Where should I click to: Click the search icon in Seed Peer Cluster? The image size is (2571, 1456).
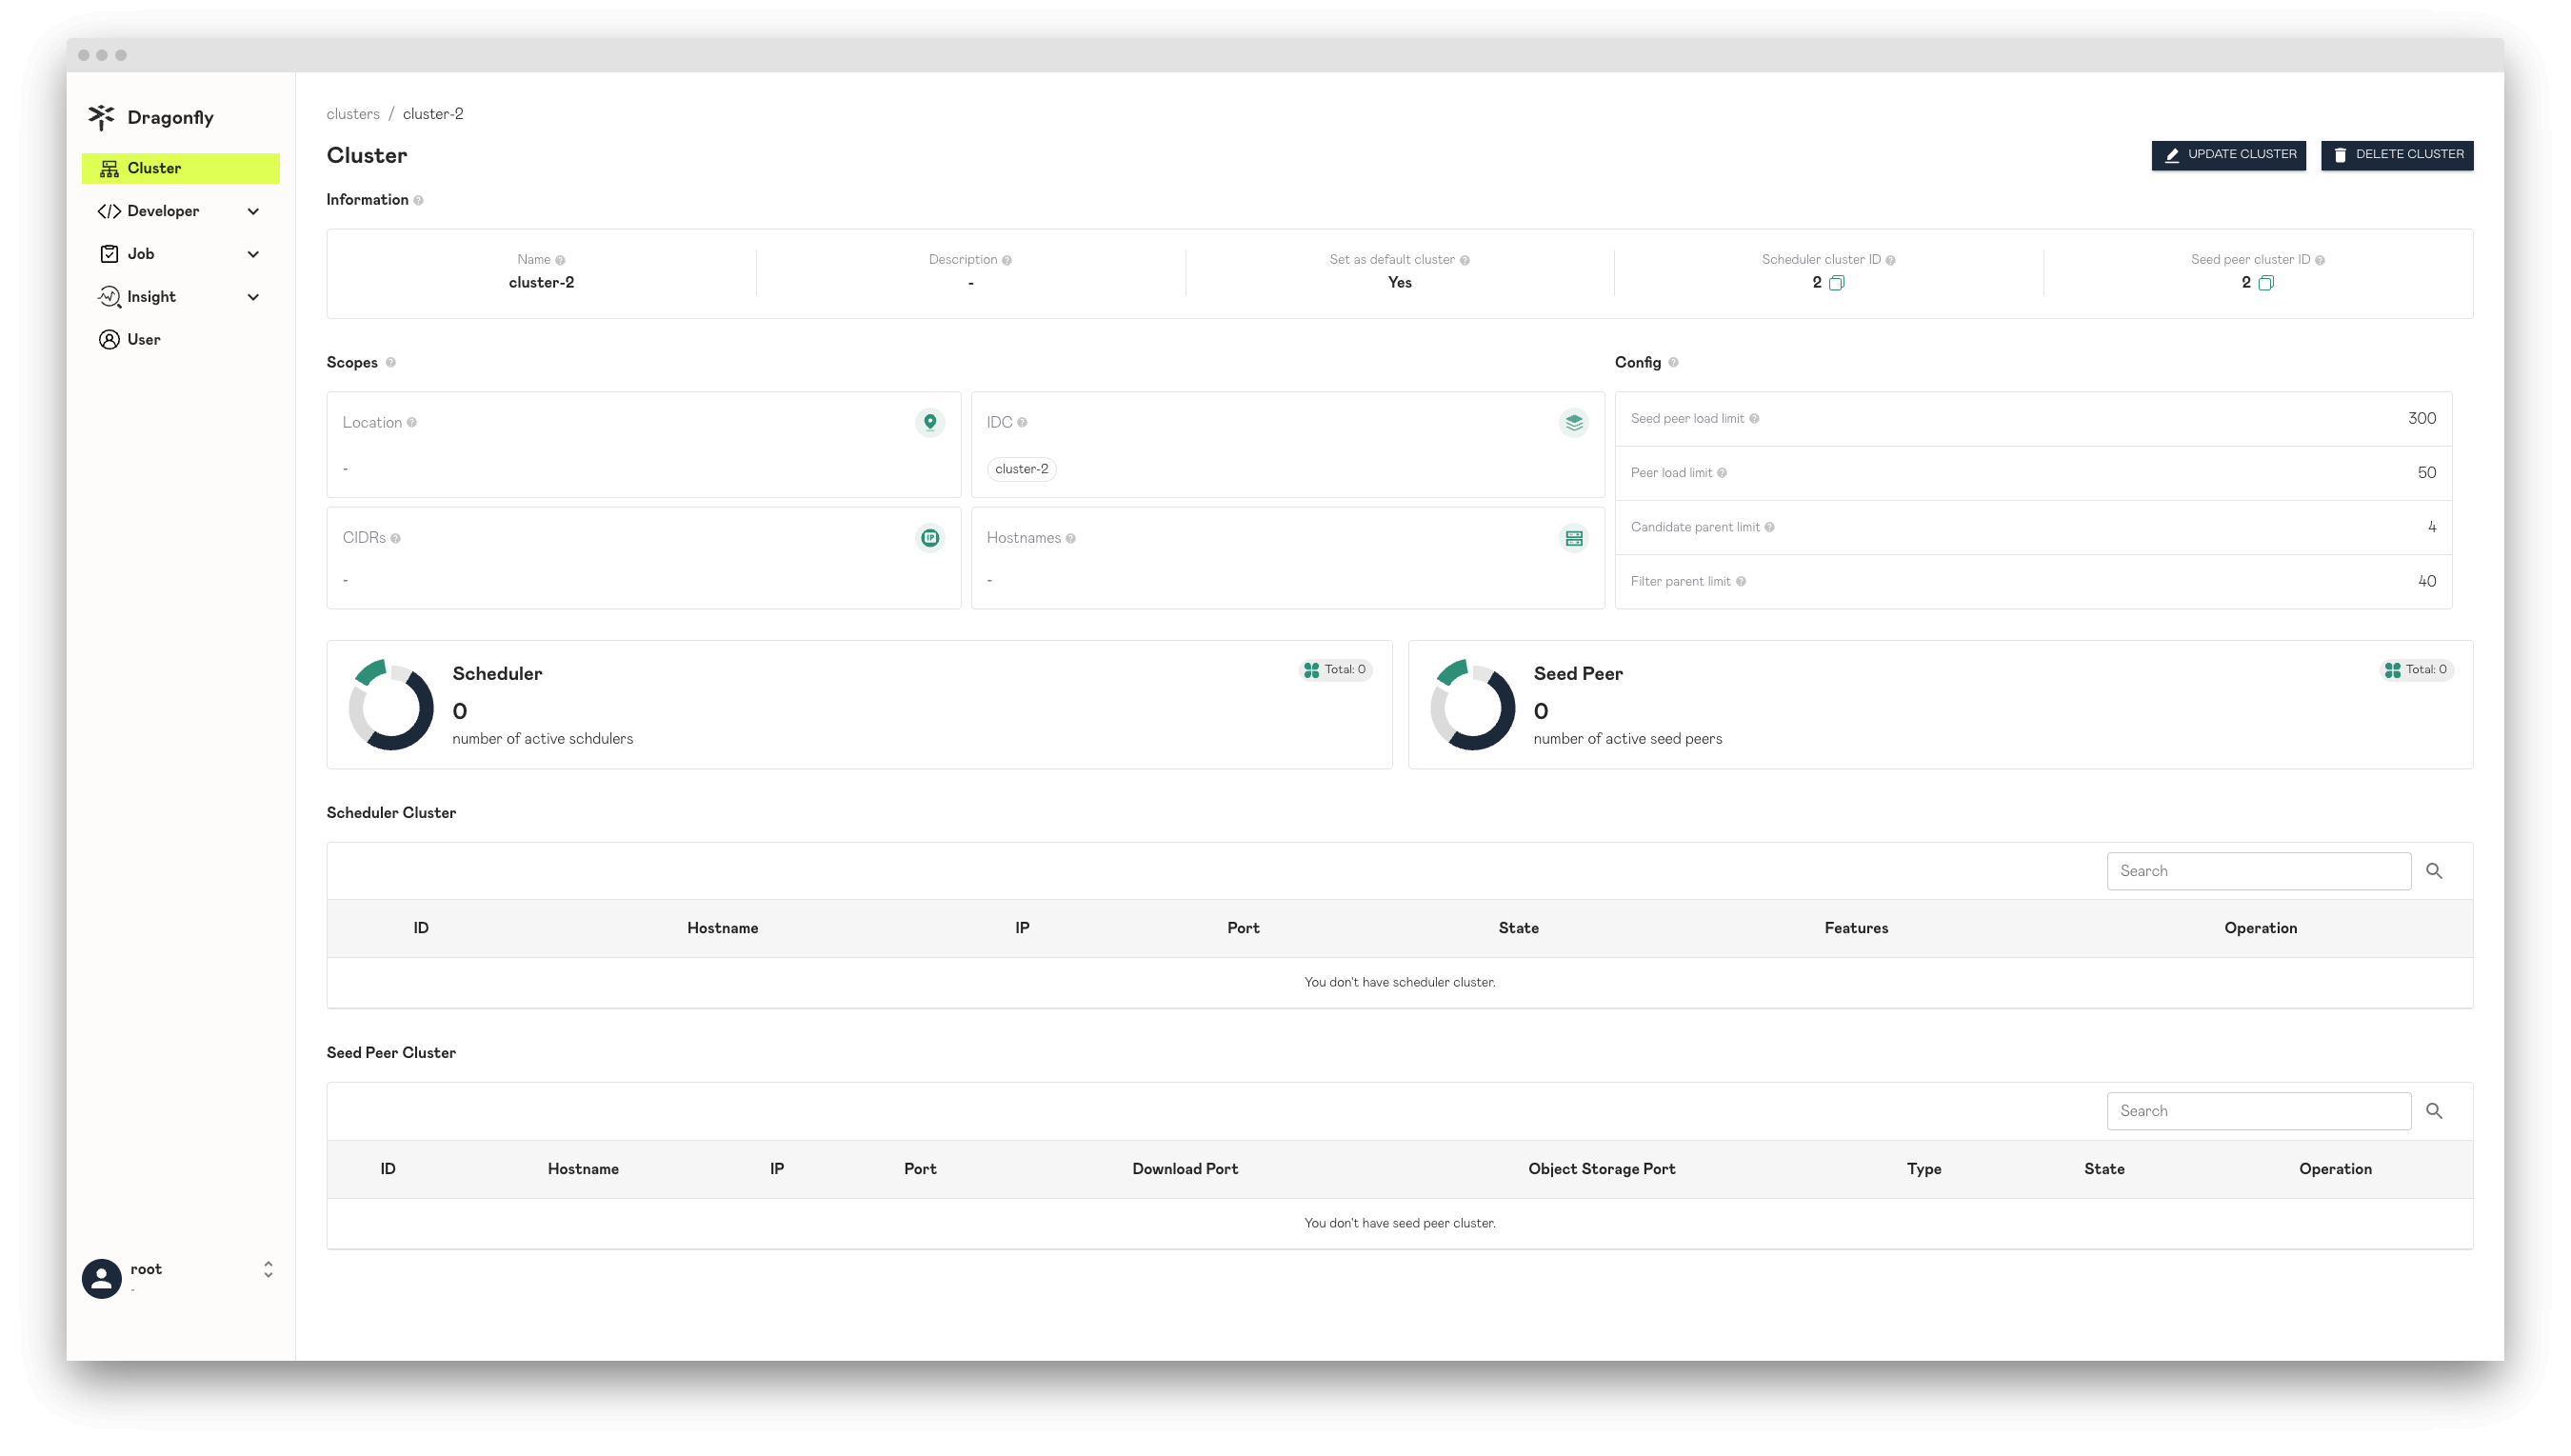(2435, 1110)
